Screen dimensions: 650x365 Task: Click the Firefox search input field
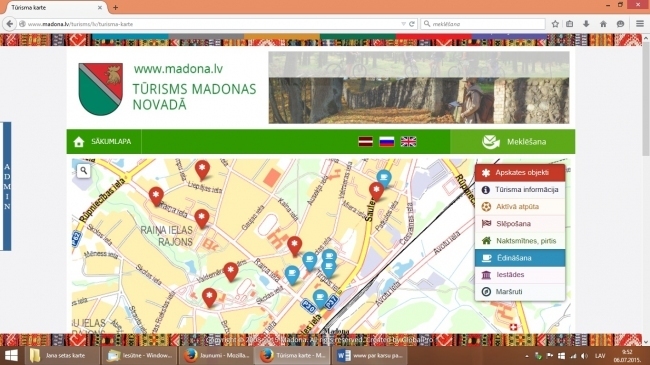coord(483,24)
